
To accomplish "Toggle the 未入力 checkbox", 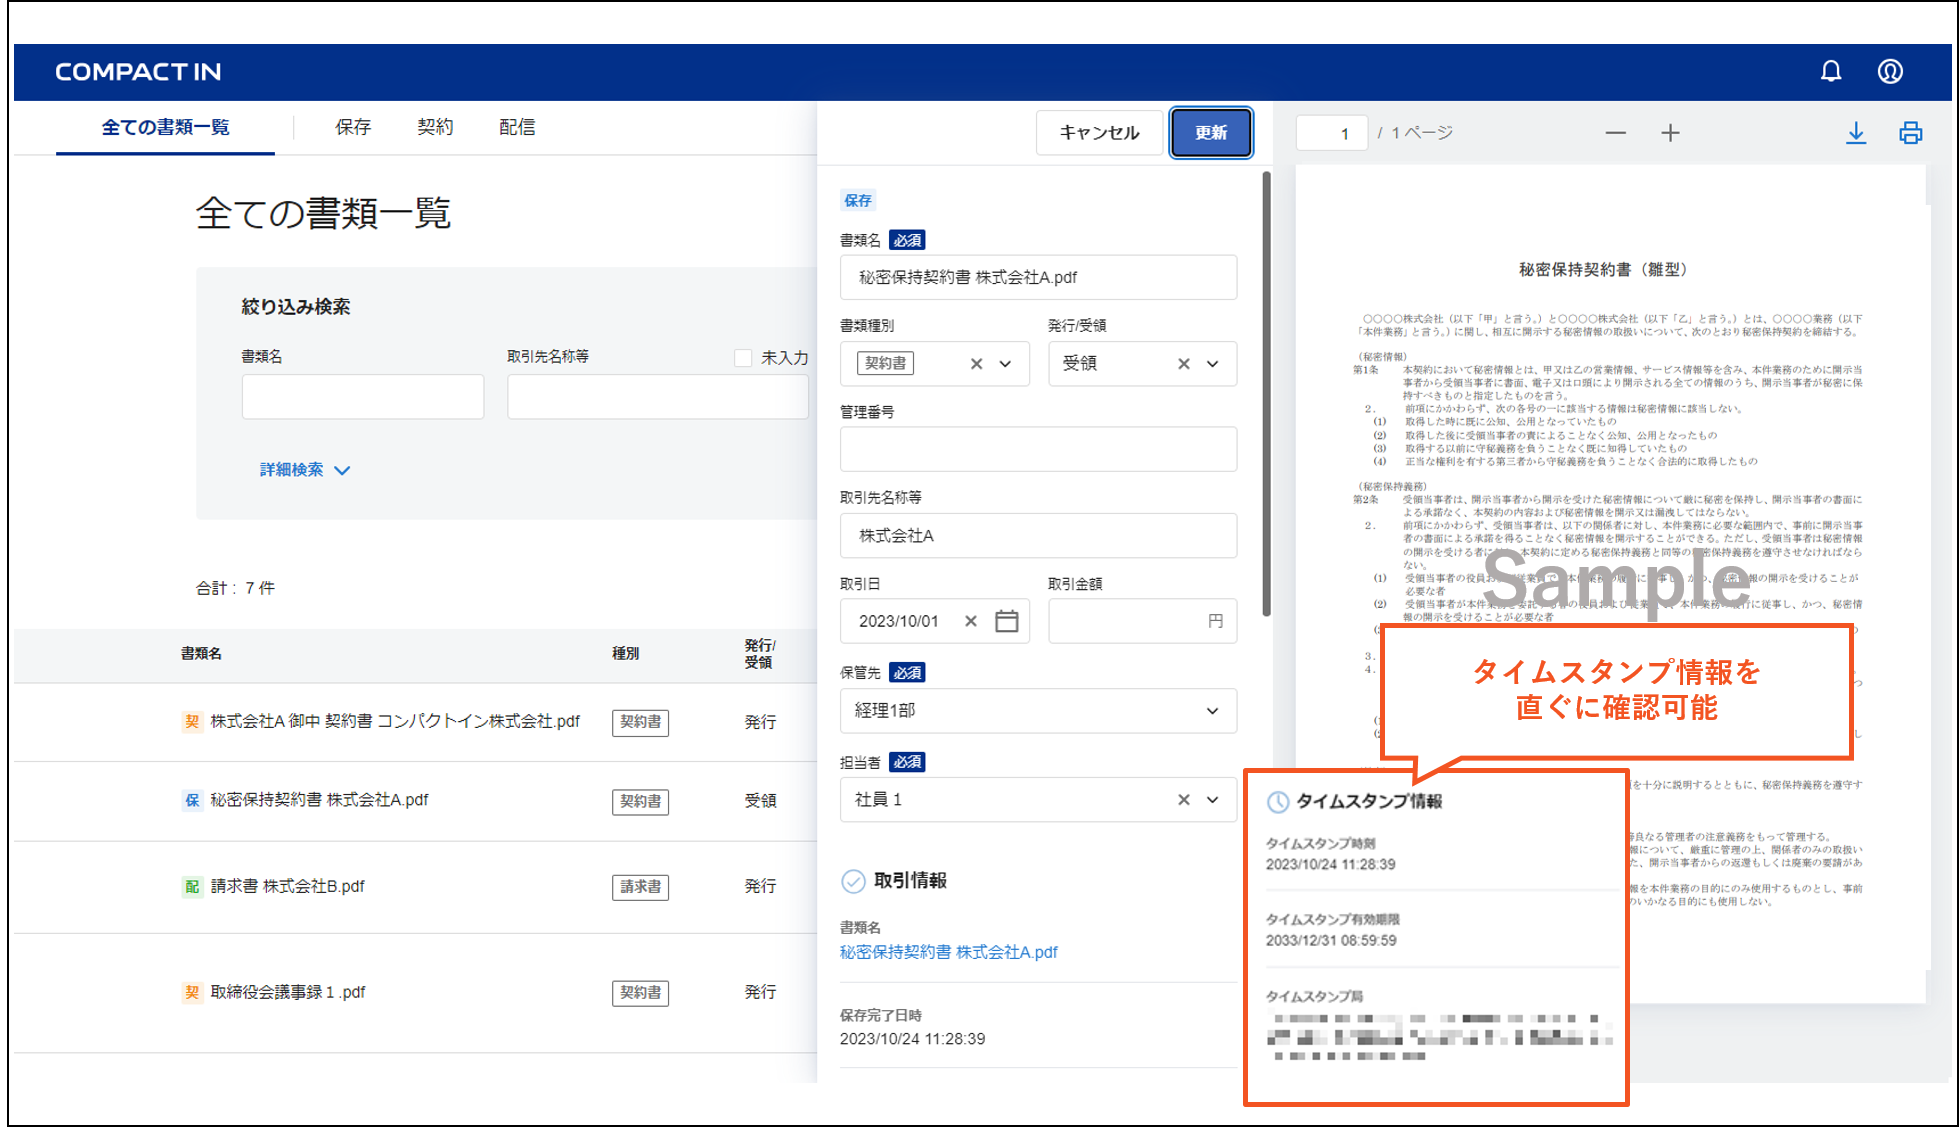I will click(743, 358).
